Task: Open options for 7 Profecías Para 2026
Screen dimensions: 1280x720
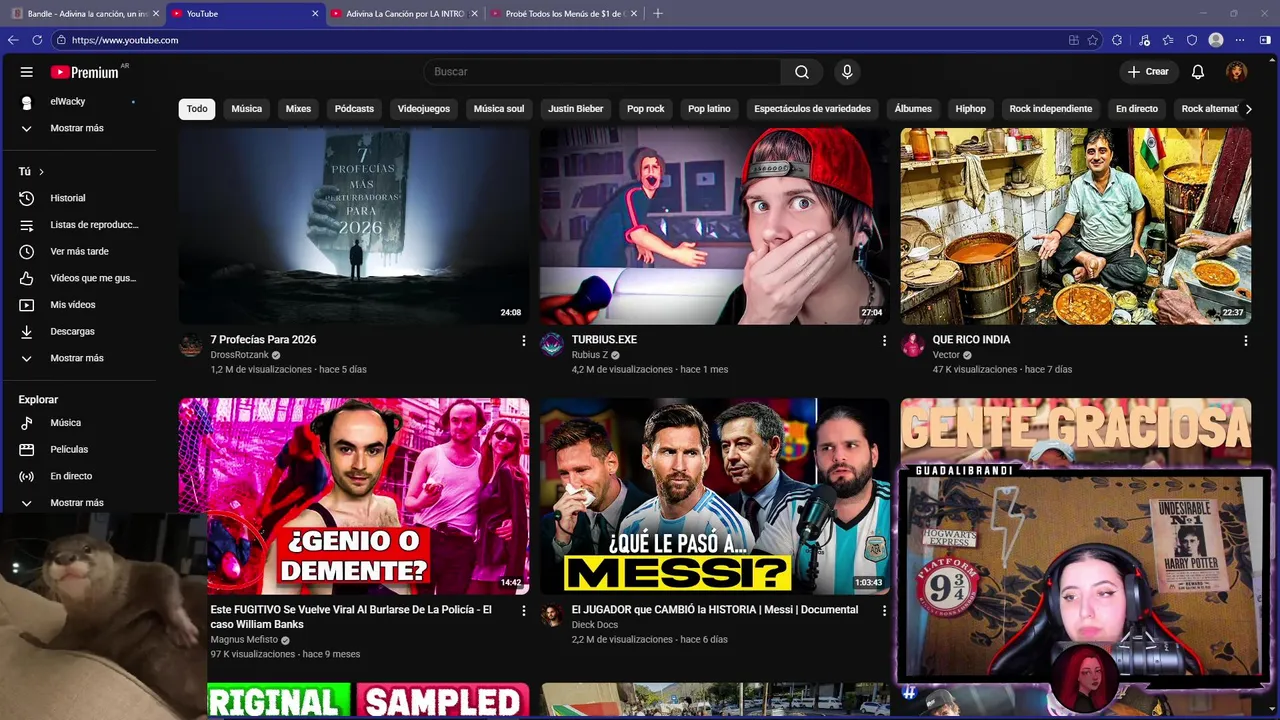Action: [523, 341]
